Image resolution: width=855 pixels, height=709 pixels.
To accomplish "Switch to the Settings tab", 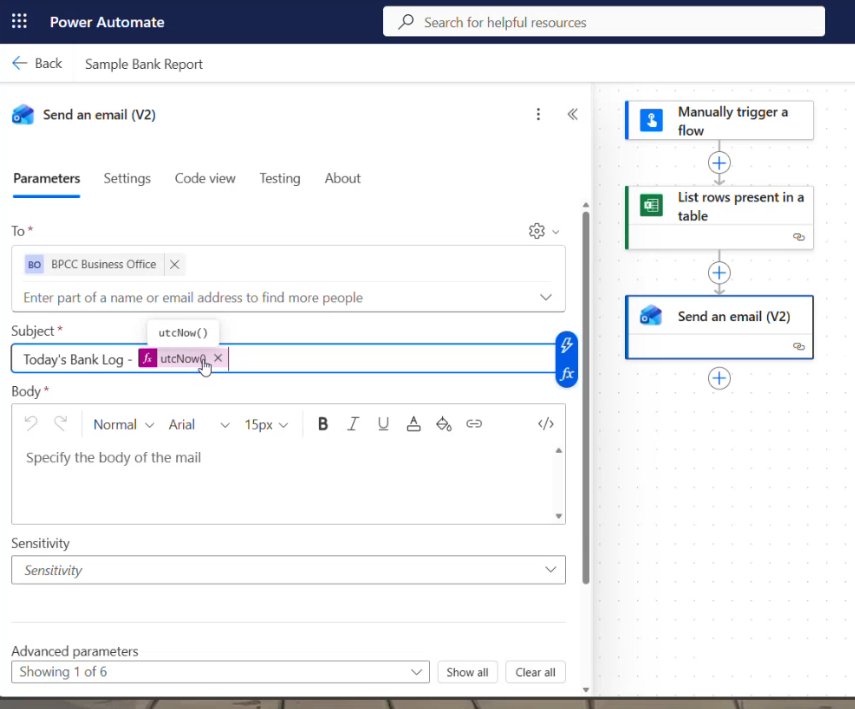I will click(x=127, y=178).
